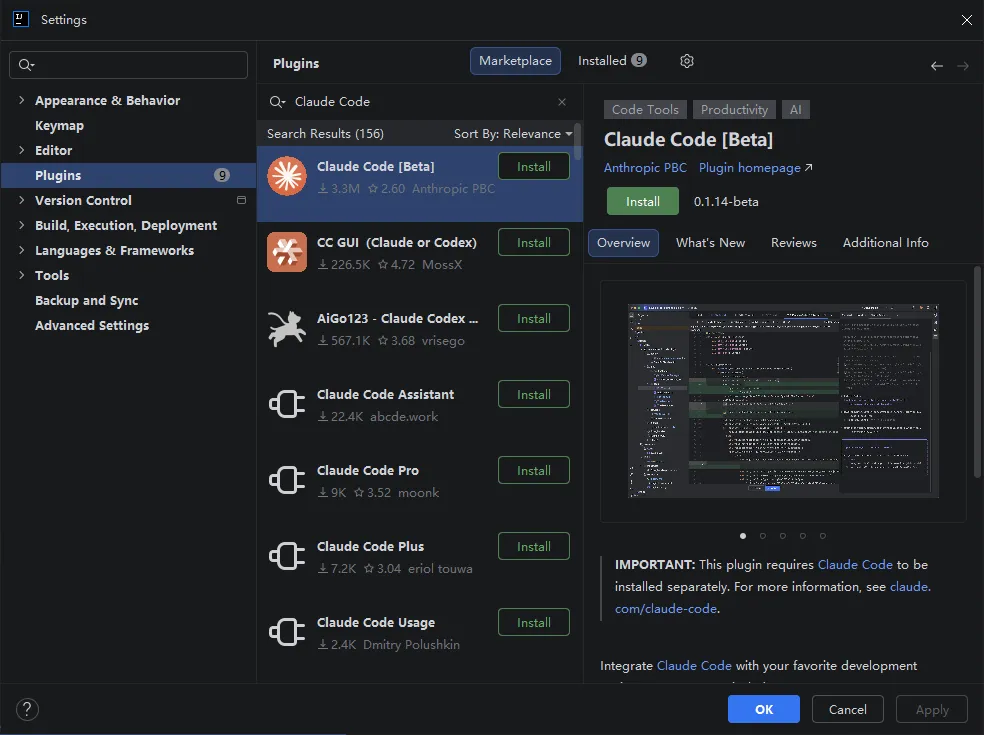Install CC GUI (Claude or Codex)
This screenshot has height=735, width=984.
click(x=534, y=242)
